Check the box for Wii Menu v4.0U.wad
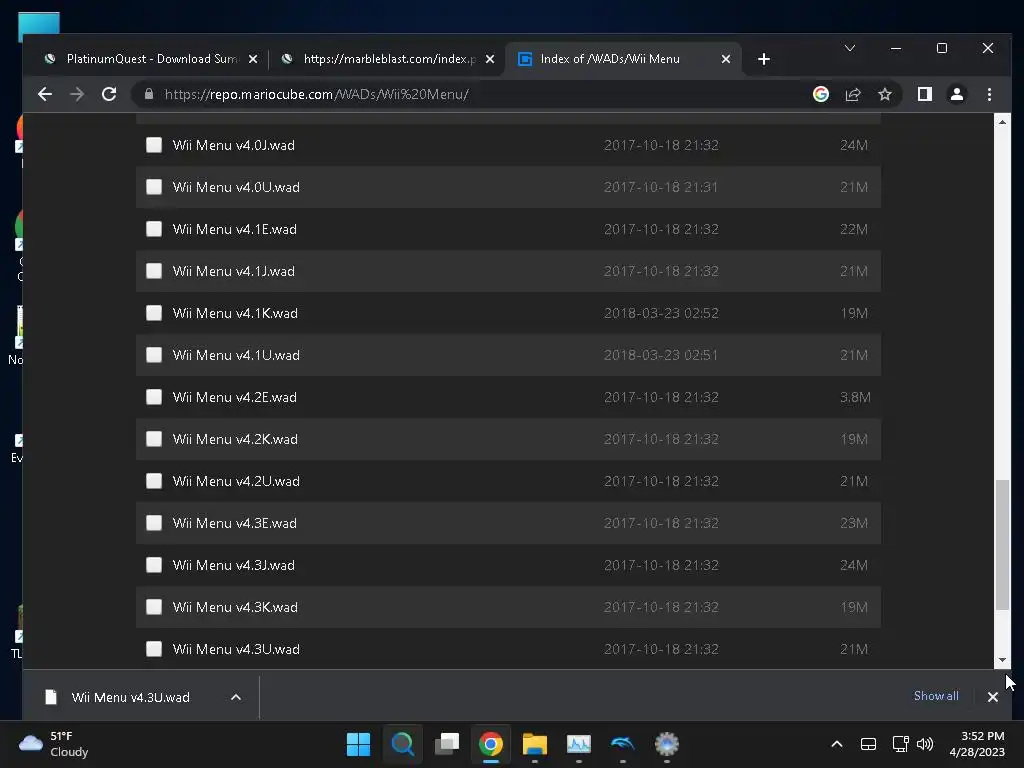 coord(154,187)
